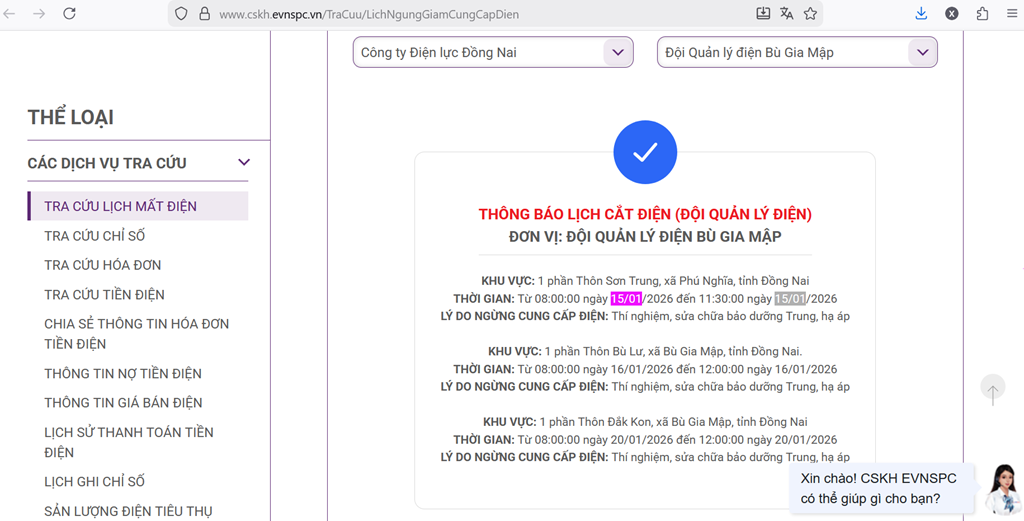Open the Công ty Điện lực Đồng Nai dropdown
This screenshot has height=521, width=1024.
[493, 52]
